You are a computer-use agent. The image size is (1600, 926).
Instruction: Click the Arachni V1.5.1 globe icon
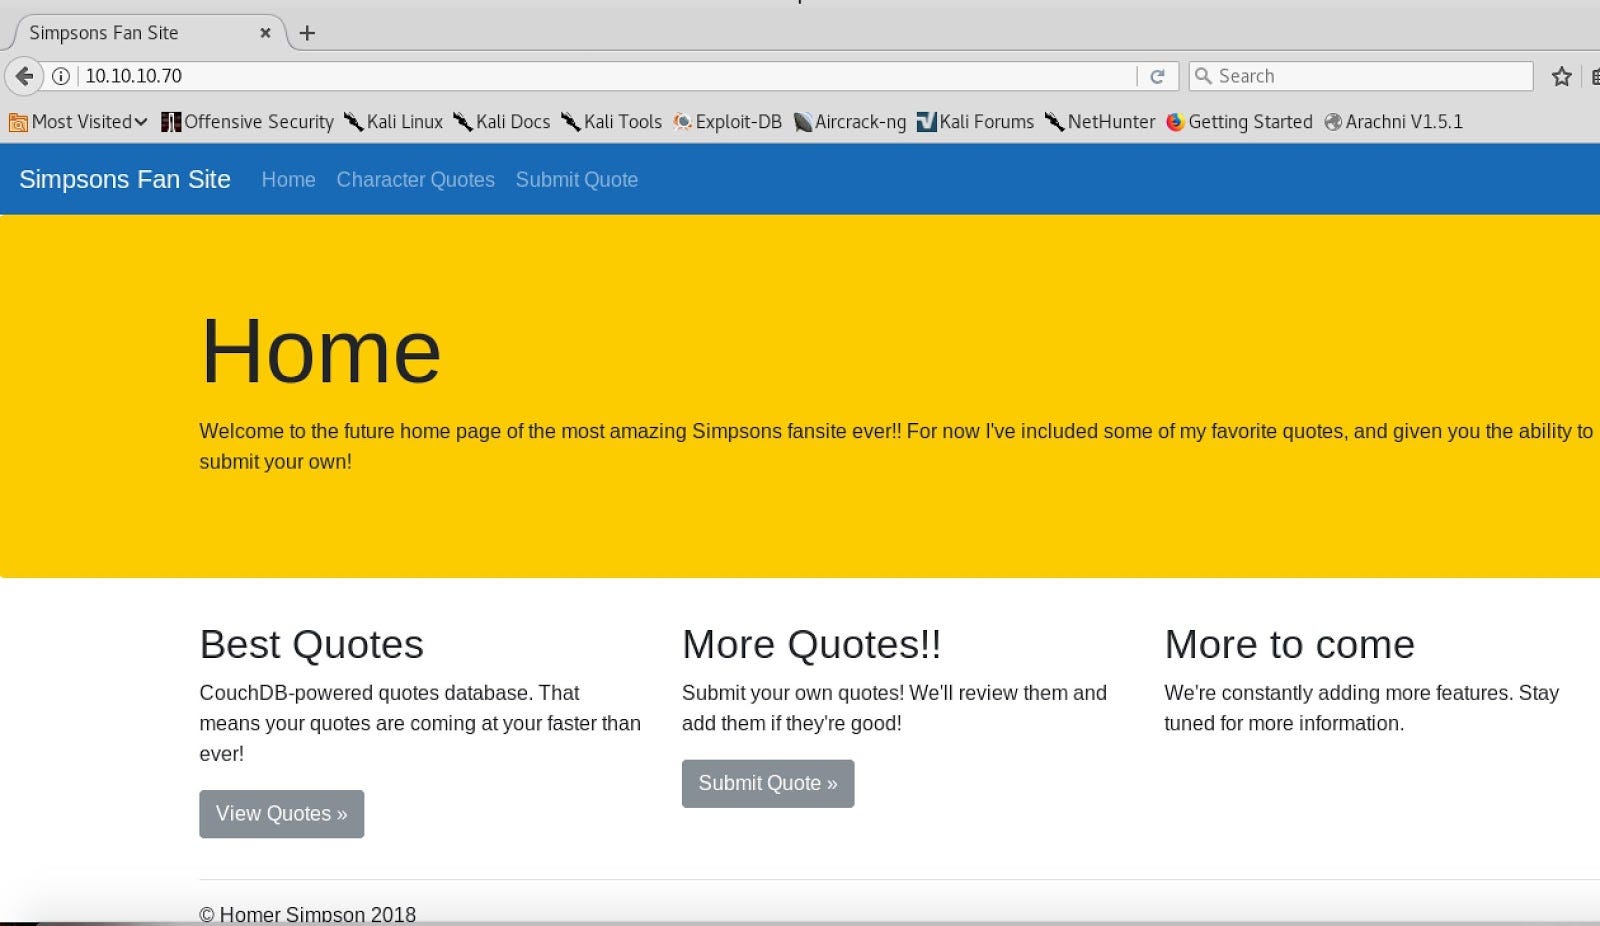coord(1333,122)
